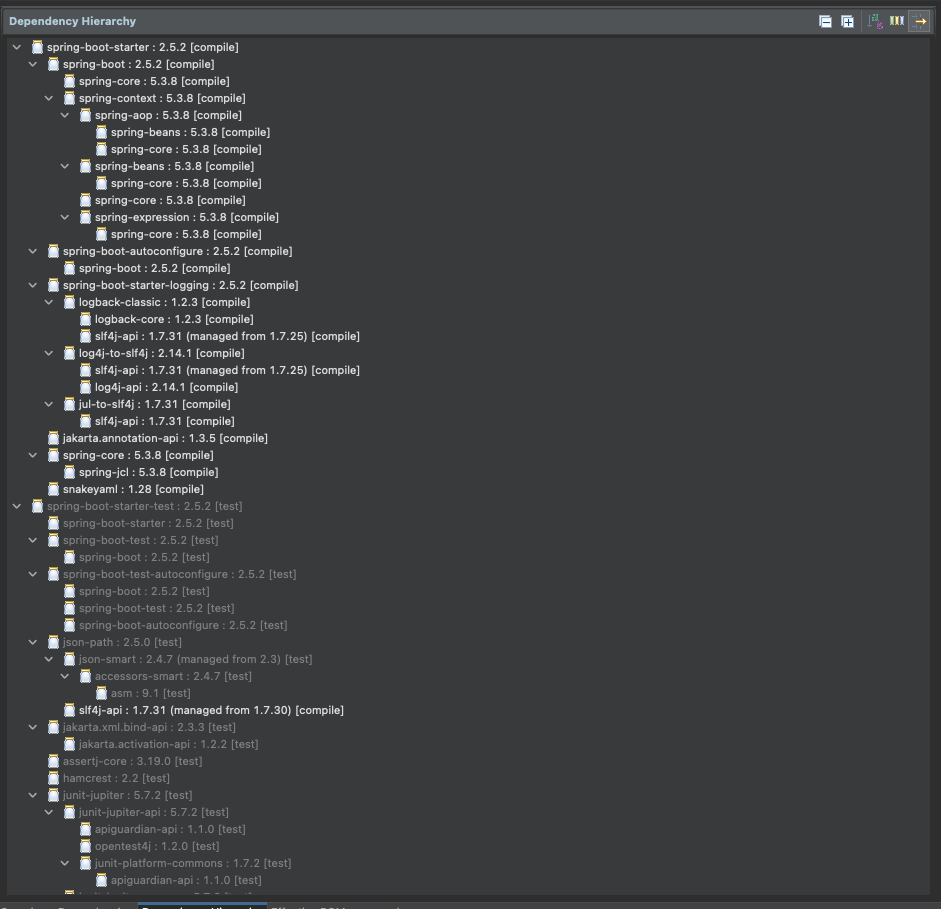Click the jar icon beside asm : 9.1

[101, 694]
